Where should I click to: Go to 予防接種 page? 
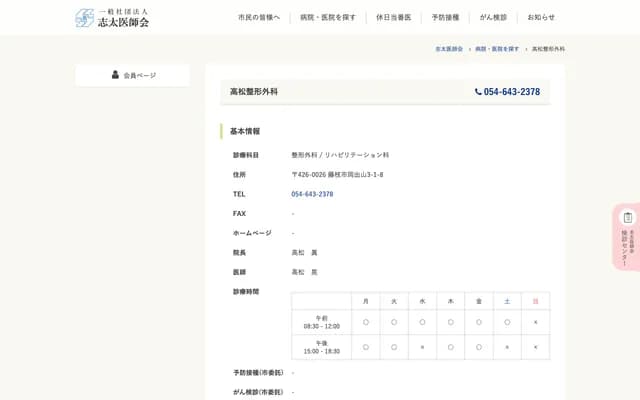click(445, 18)
